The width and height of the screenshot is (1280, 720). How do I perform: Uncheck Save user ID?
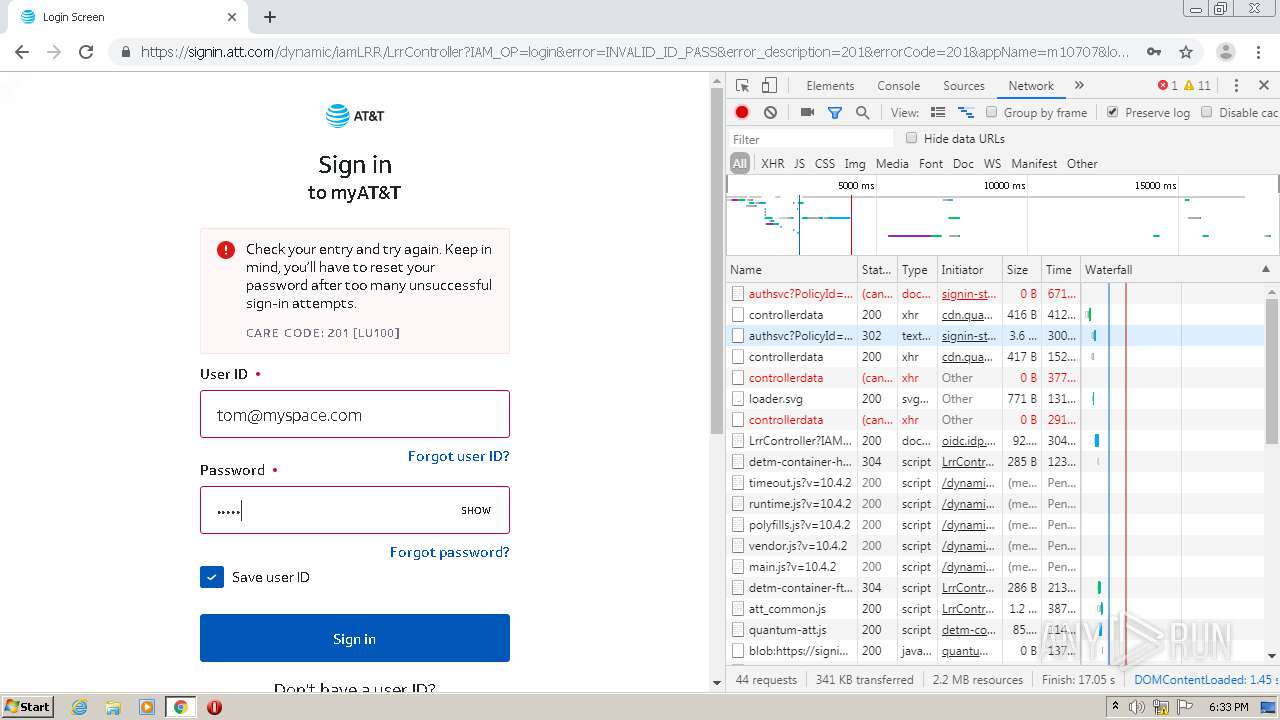pyautogui.click(x=212, y=577)
